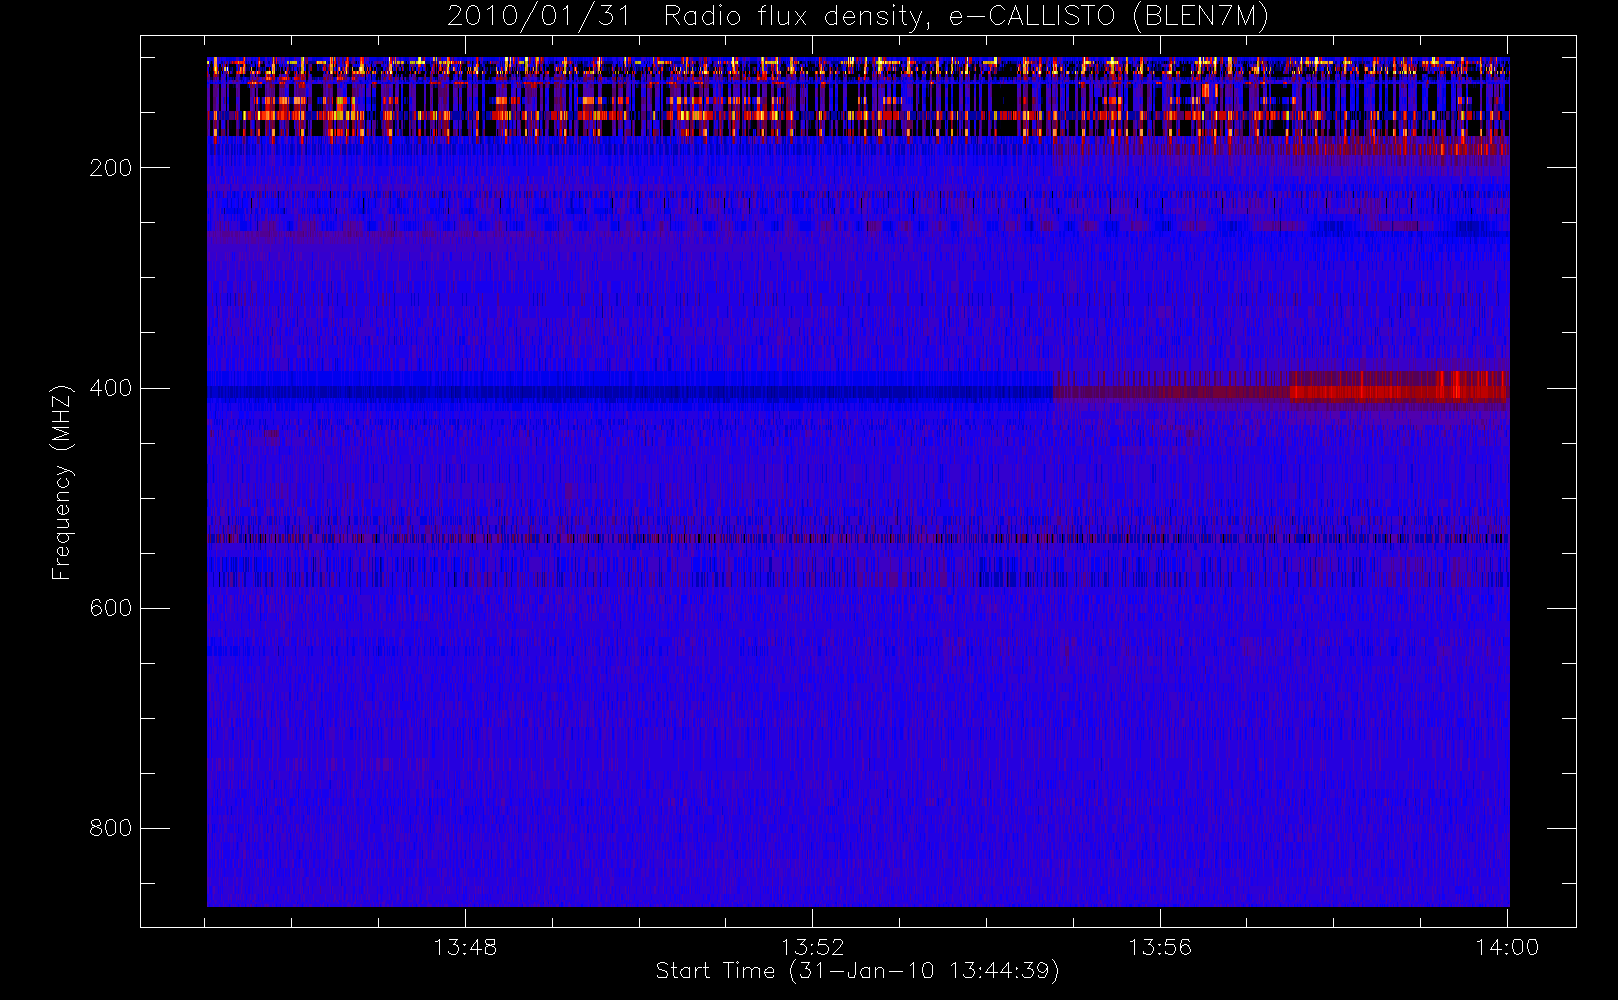The width and height of the screenshot is (1618, 1000).
Task: Click the 200 frequency tick label
Action: tap(110, 168)
